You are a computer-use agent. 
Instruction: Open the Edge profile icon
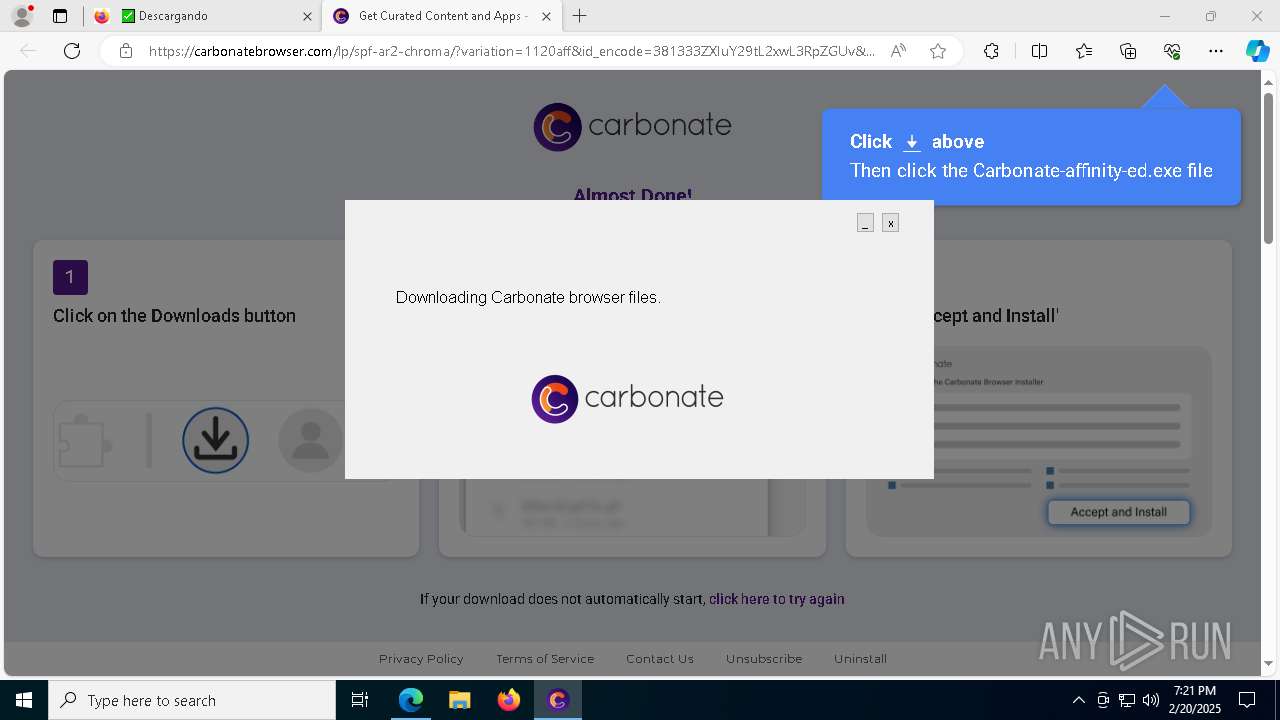21,16
